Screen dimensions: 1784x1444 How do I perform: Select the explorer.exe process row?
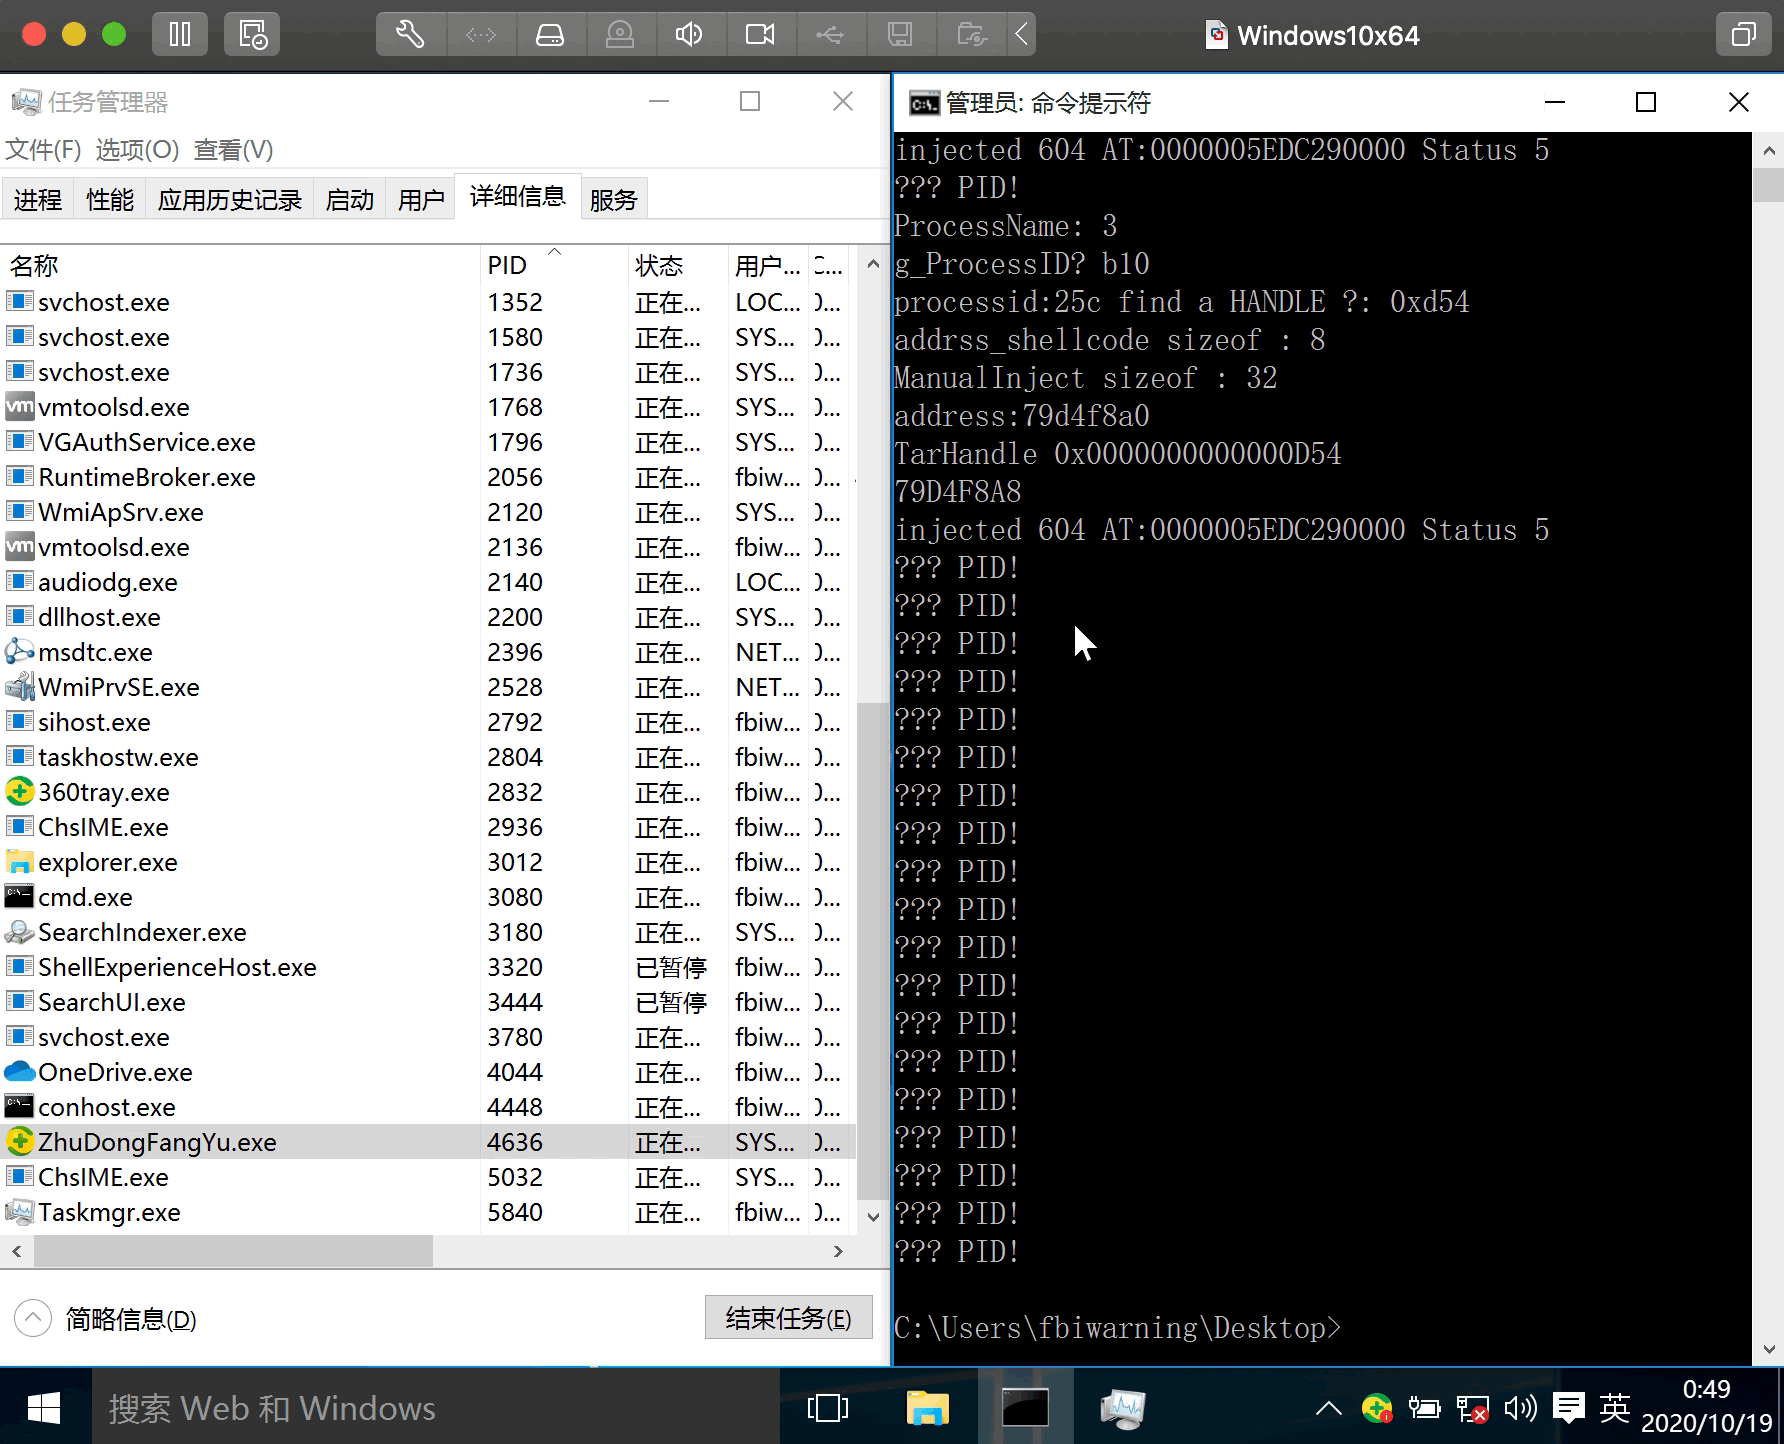(x=428, y=862)
